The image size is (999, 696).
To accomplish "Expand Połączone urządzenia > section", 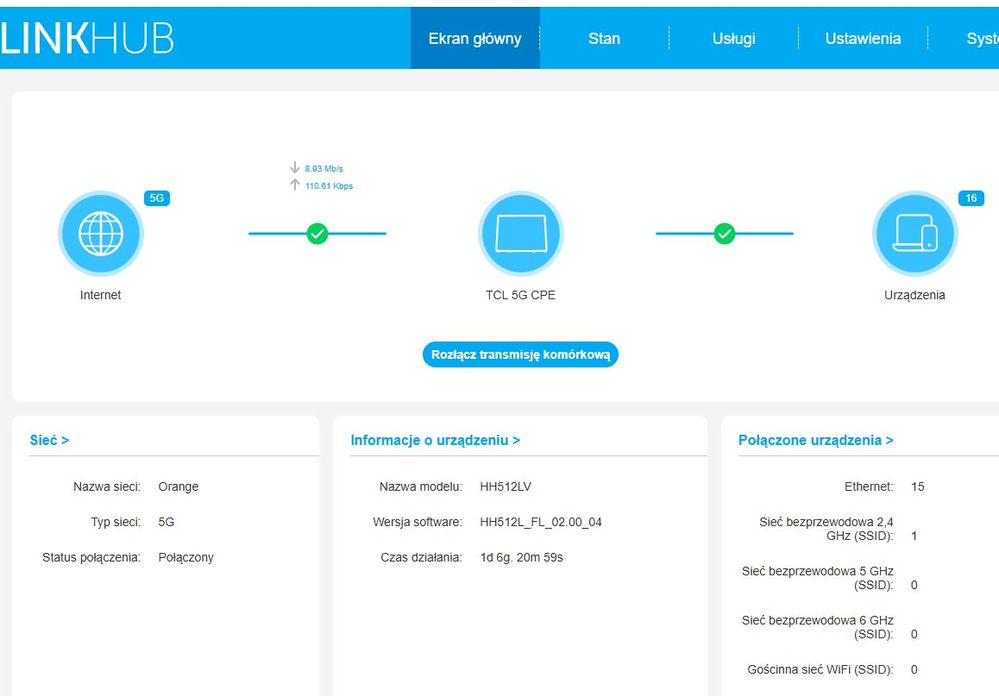I will pyautogui.click(x=815, y=440).
